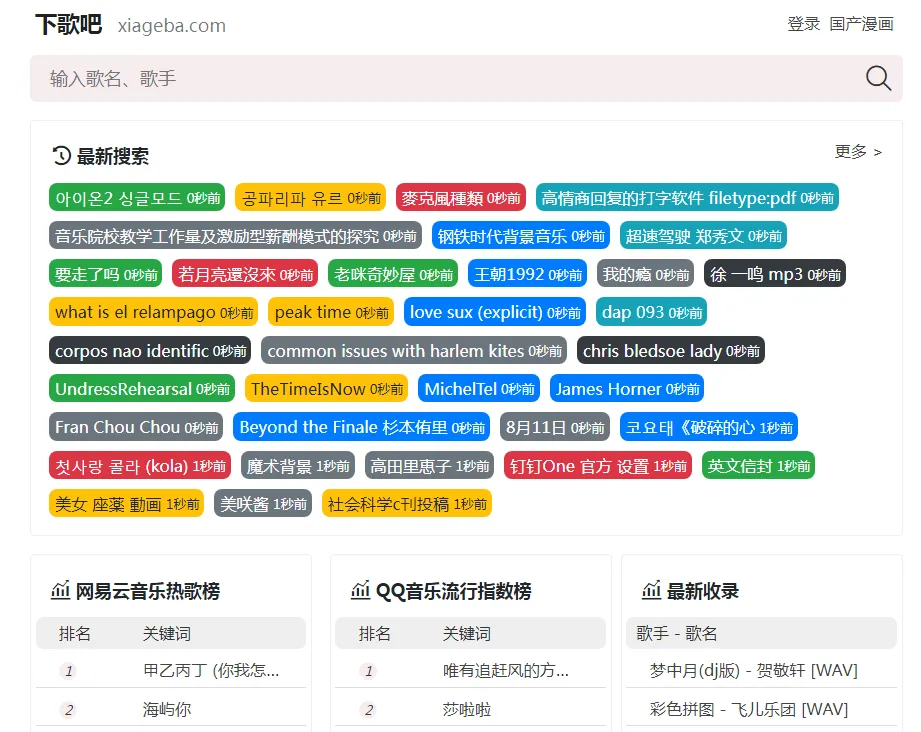This screenshot has width=921, height=732.
Task: Click the 最新搜索 section heading
Action: tap(113, 156)
